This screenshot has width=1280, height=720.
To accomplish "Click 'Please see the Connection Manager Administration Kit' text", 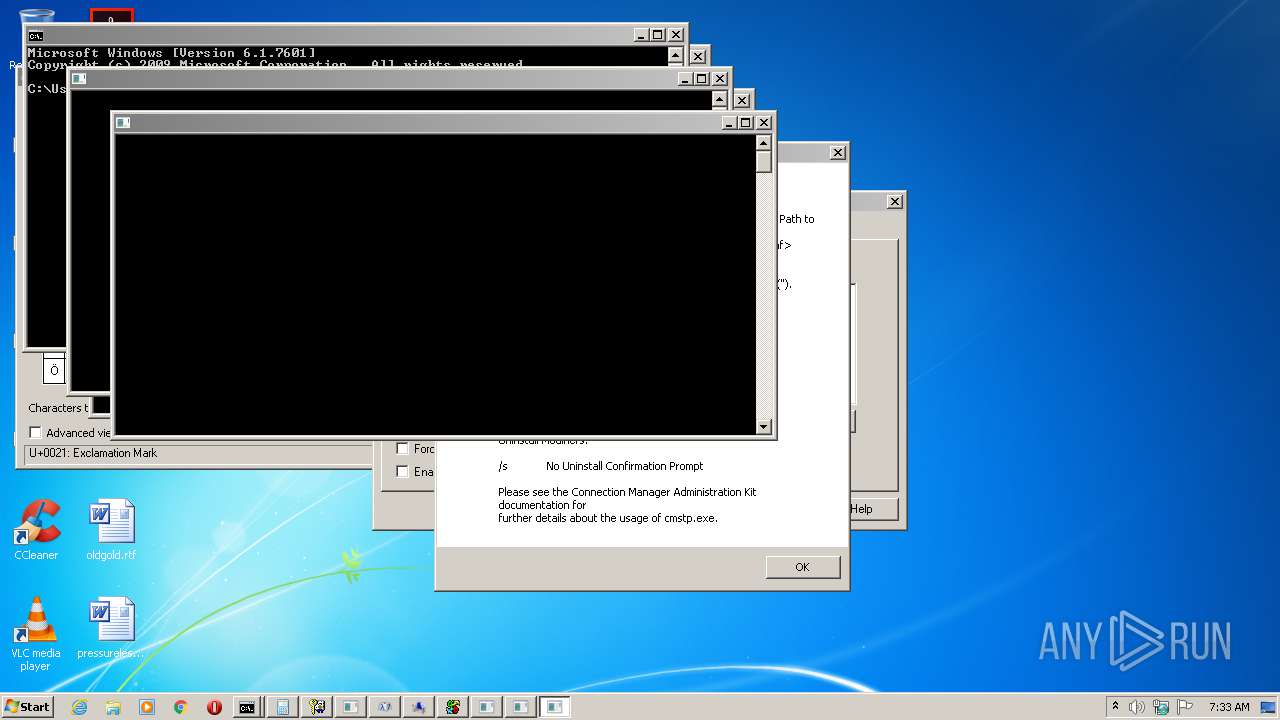I will pyautogui.click(x=627, y=492).
